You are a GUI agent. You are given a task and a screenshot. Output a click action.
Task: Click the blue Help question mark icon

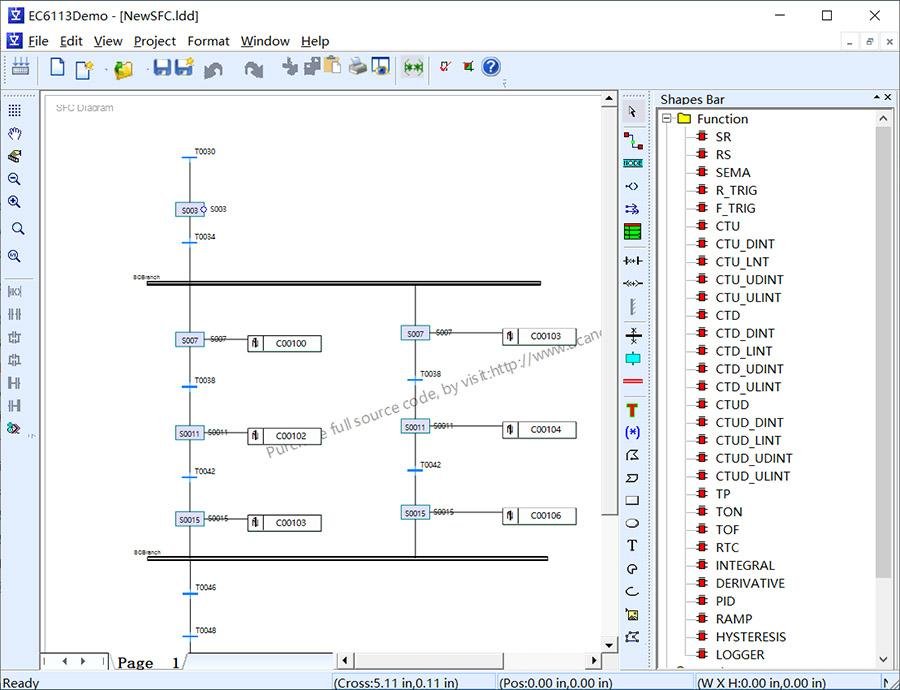point(490,67)
